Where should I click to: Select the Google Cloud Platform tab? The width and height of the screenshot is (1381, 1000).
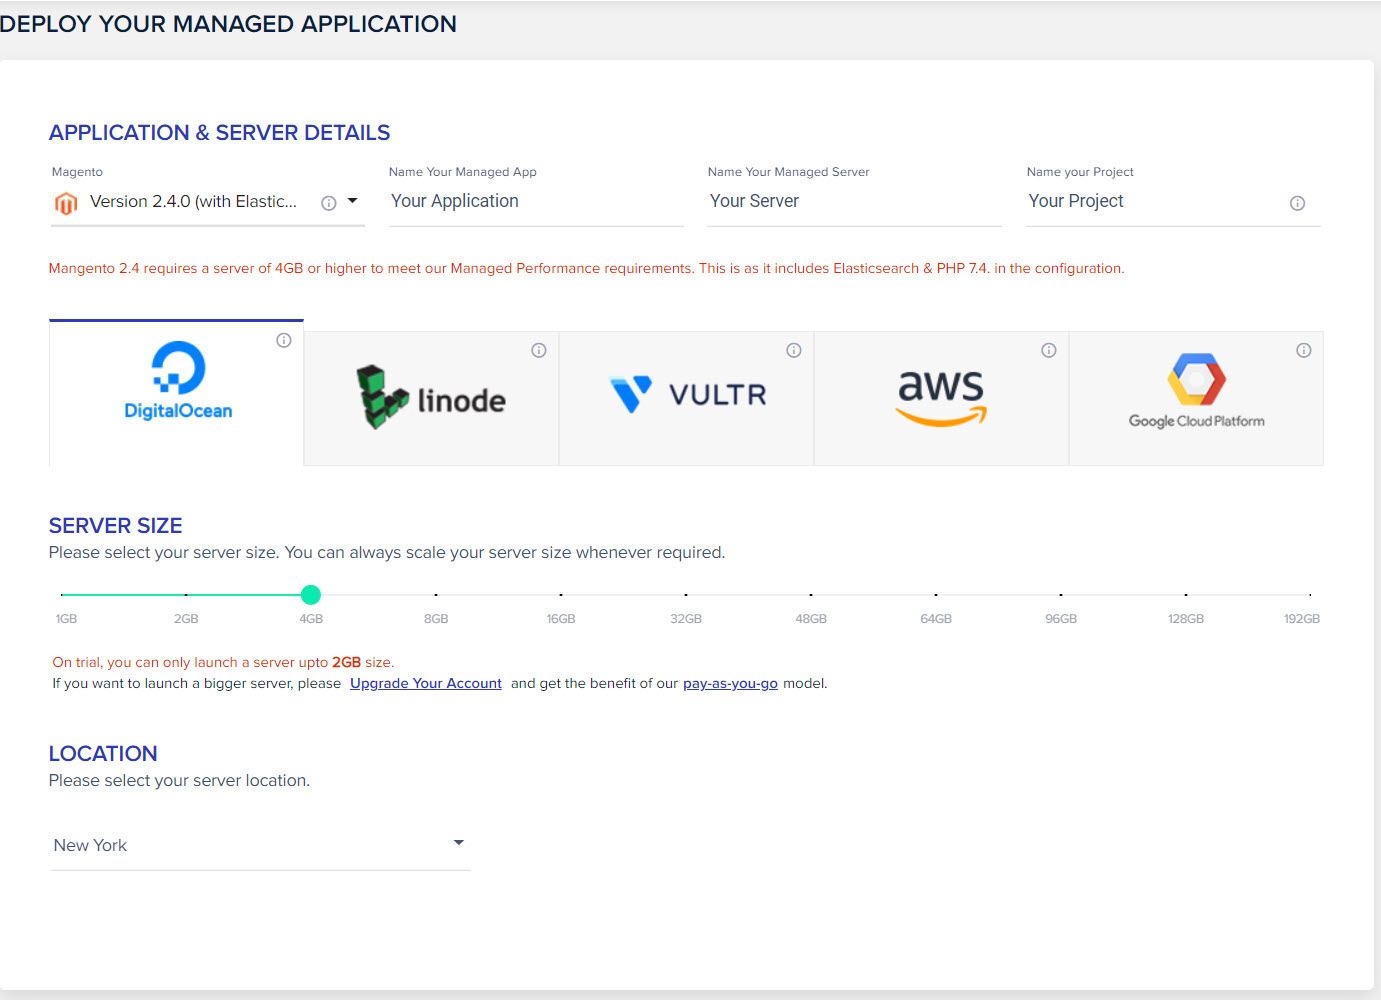coord(1196,398)
